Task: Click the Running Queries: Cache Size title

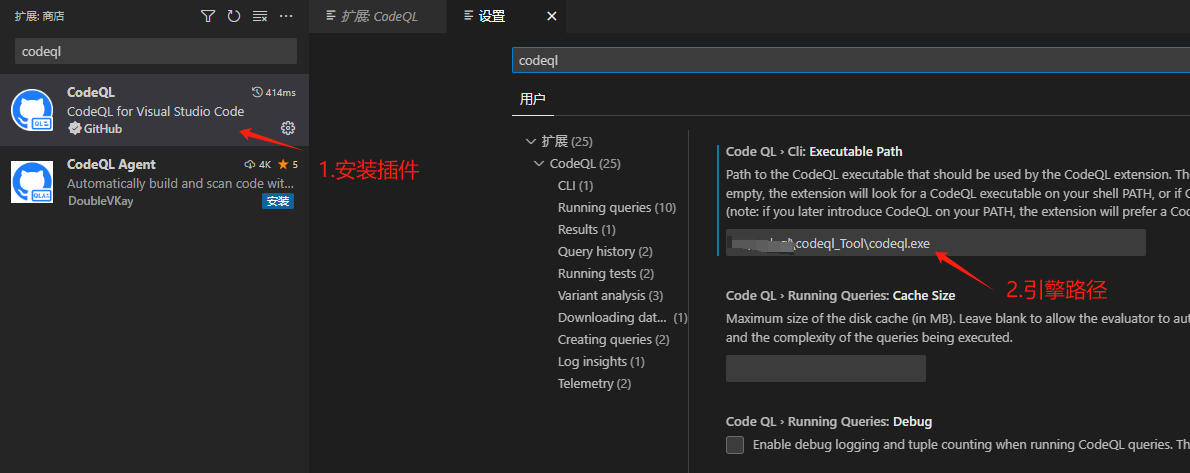Action: point(840,295)
